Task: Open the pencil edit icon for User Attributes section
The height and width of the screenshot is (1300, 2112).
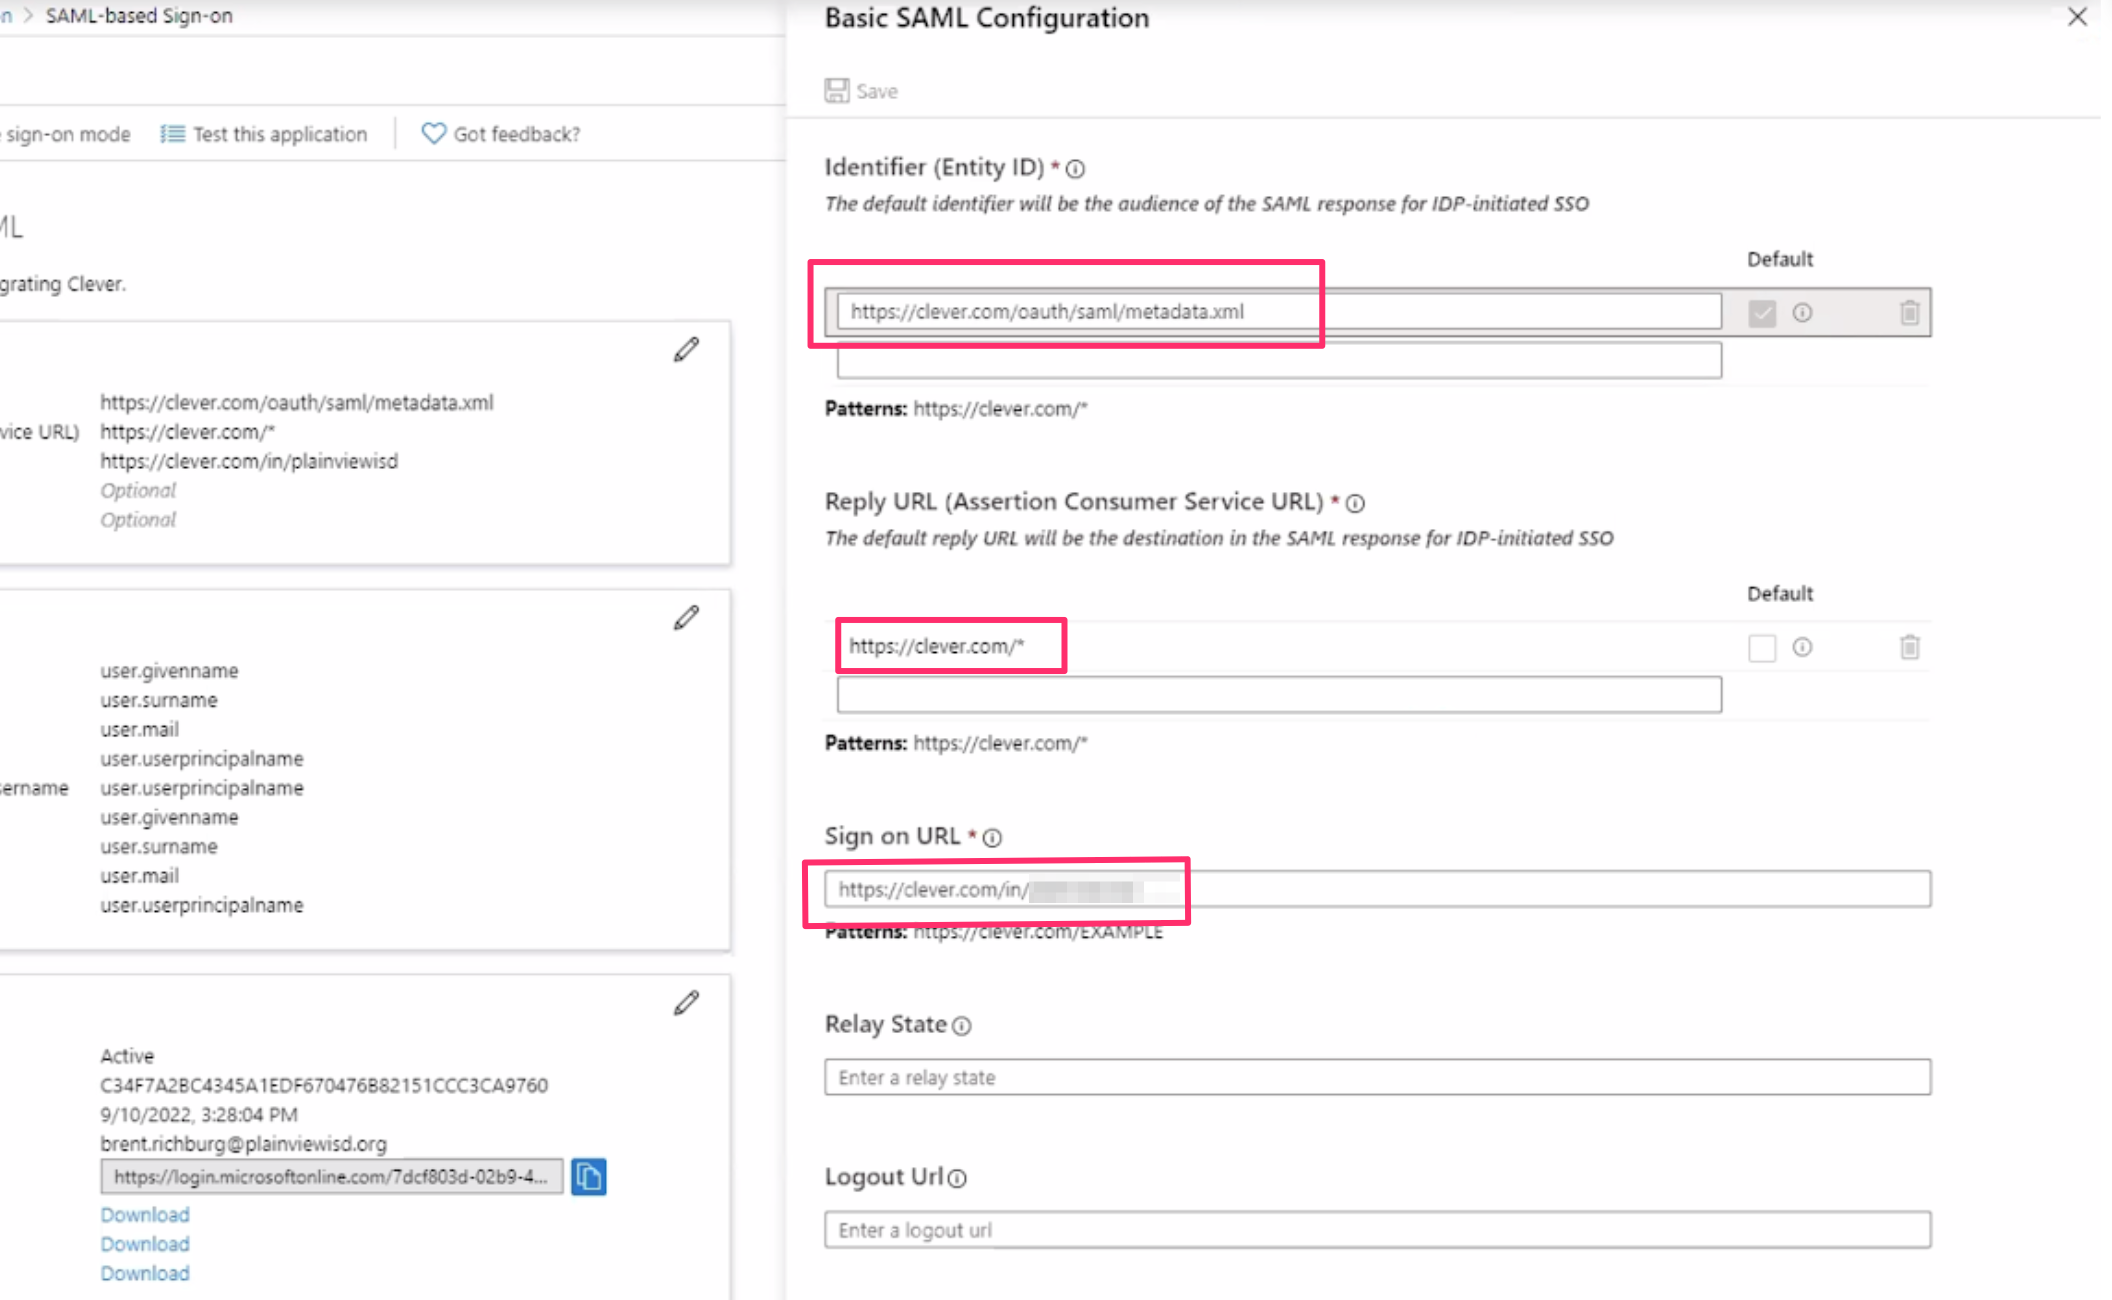Action: pyautogui.click(x=686, y=619)
